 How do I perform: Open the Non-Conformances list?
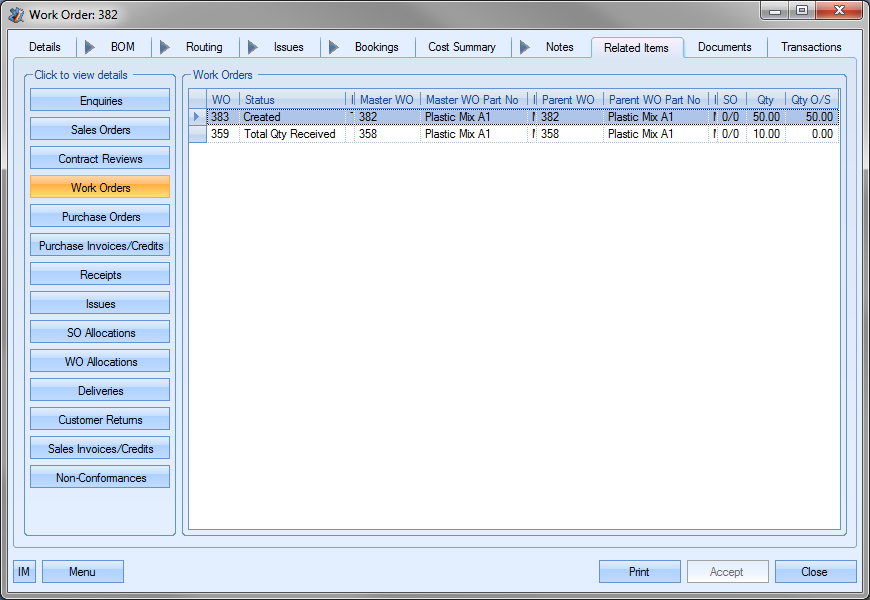click(100, 478)
